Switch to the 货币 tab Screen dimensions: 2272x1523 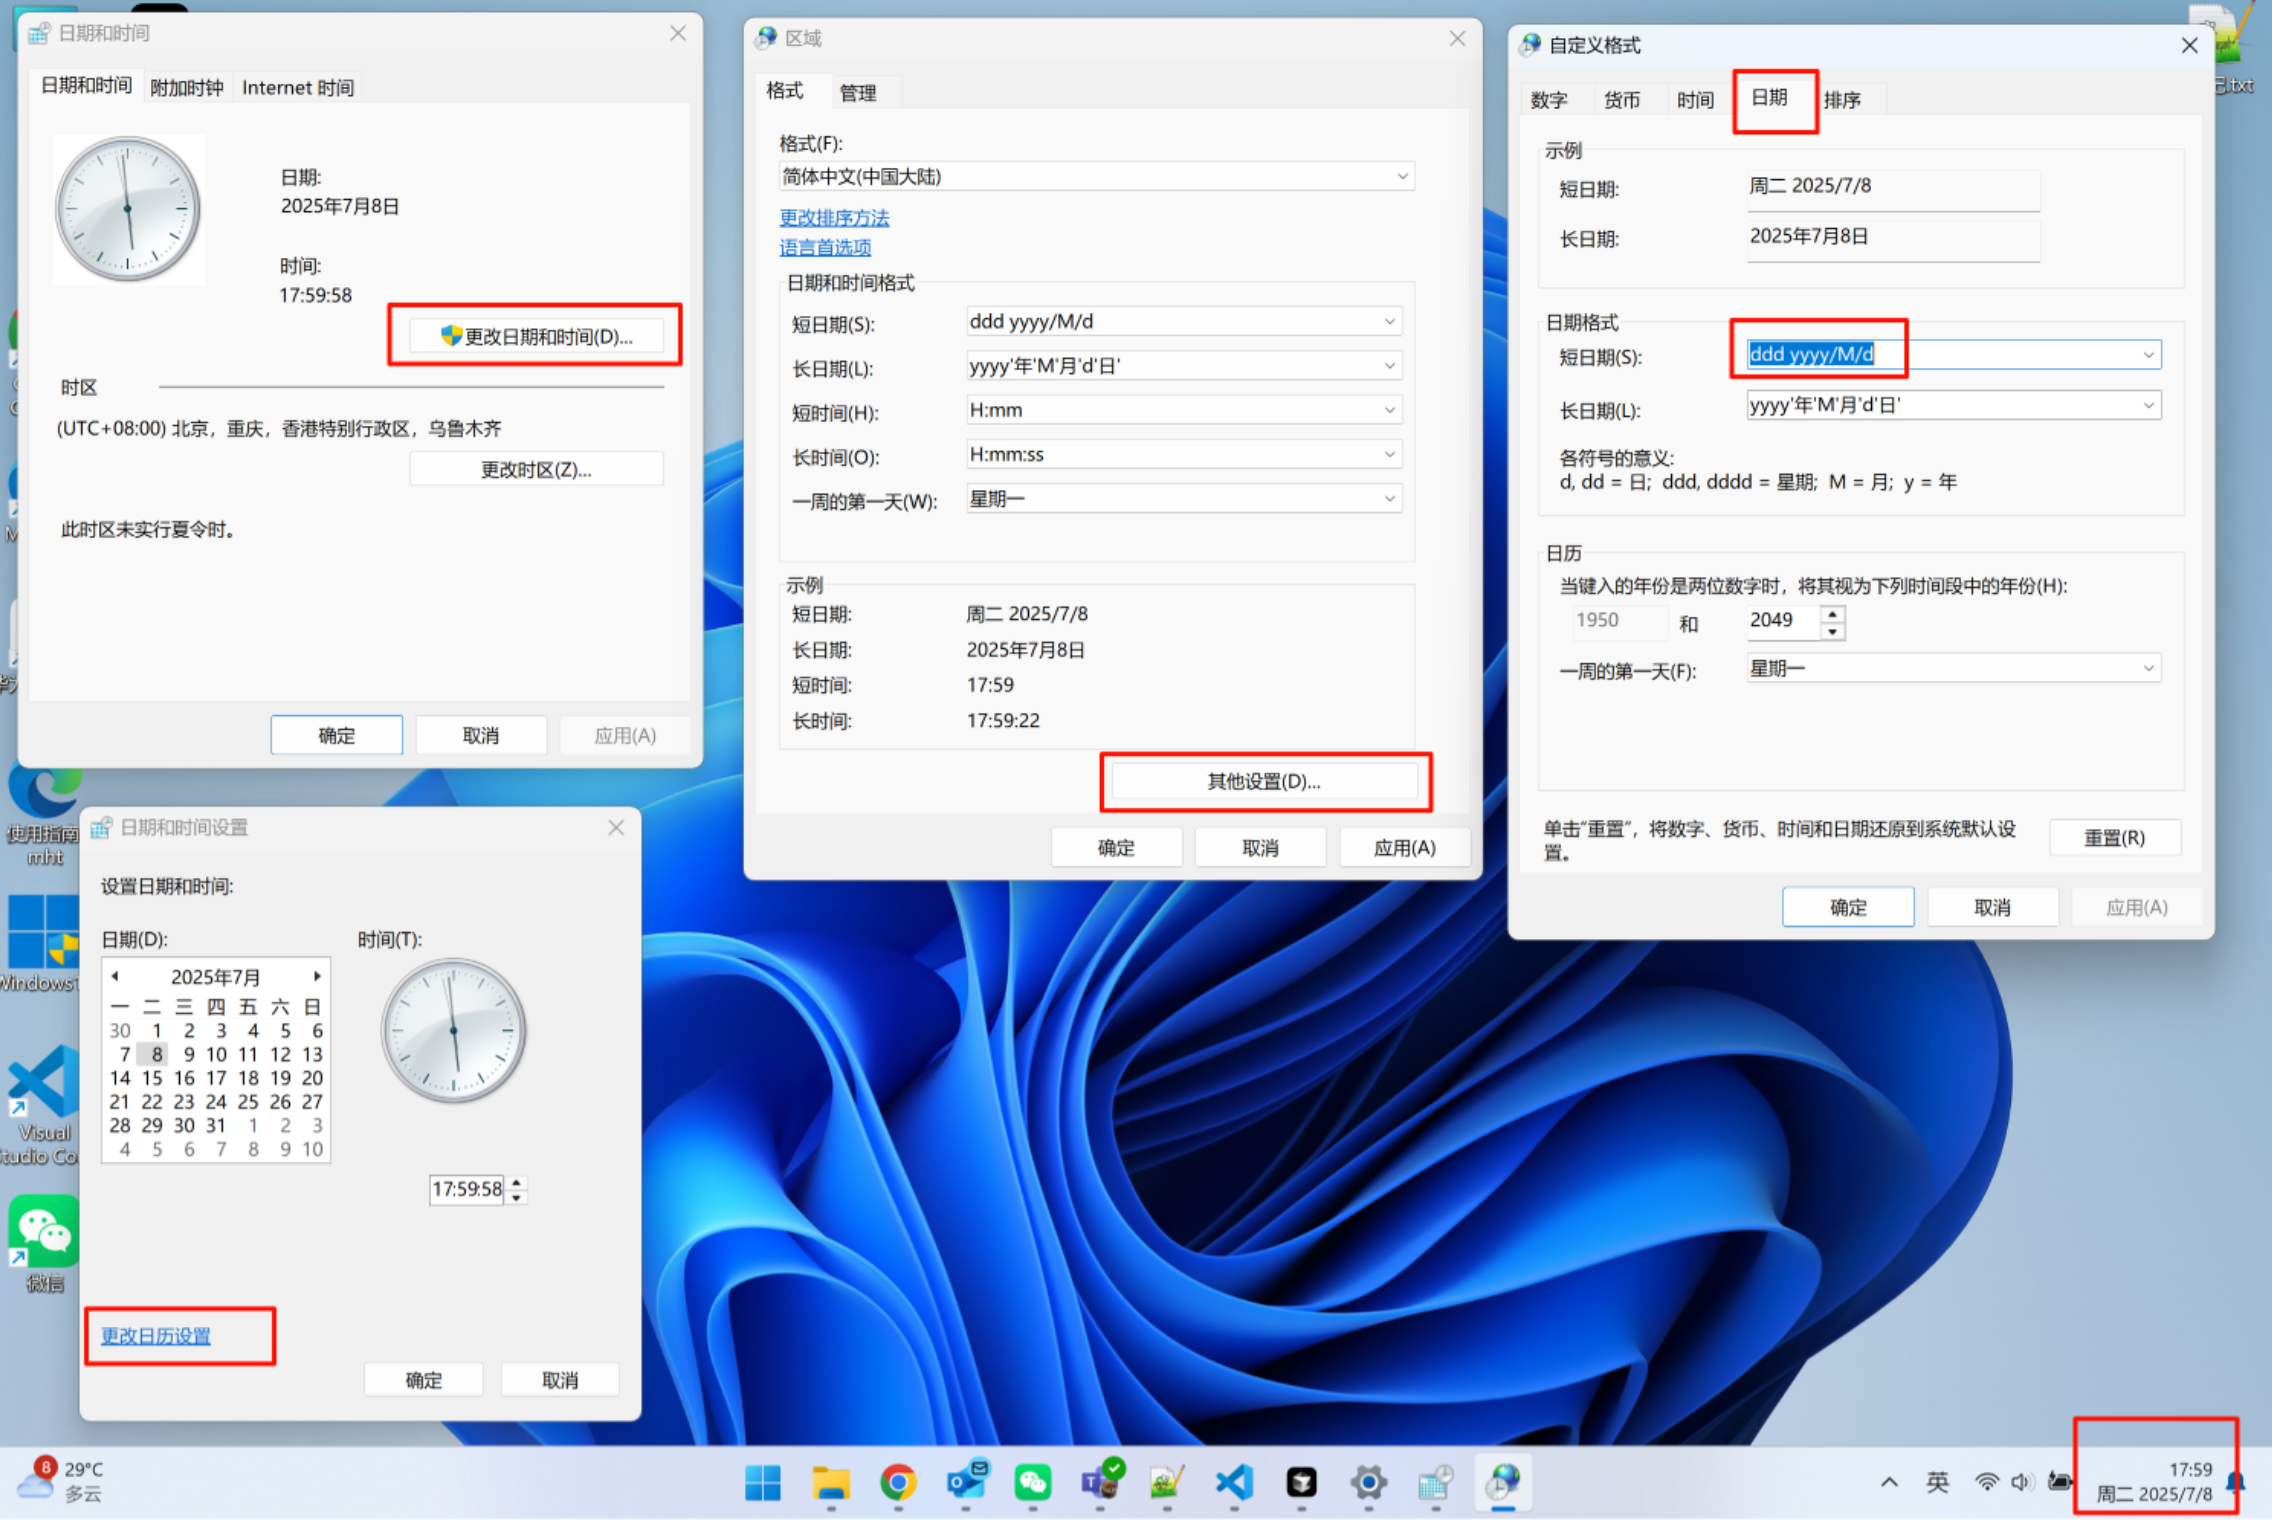tap(1621, 100)
